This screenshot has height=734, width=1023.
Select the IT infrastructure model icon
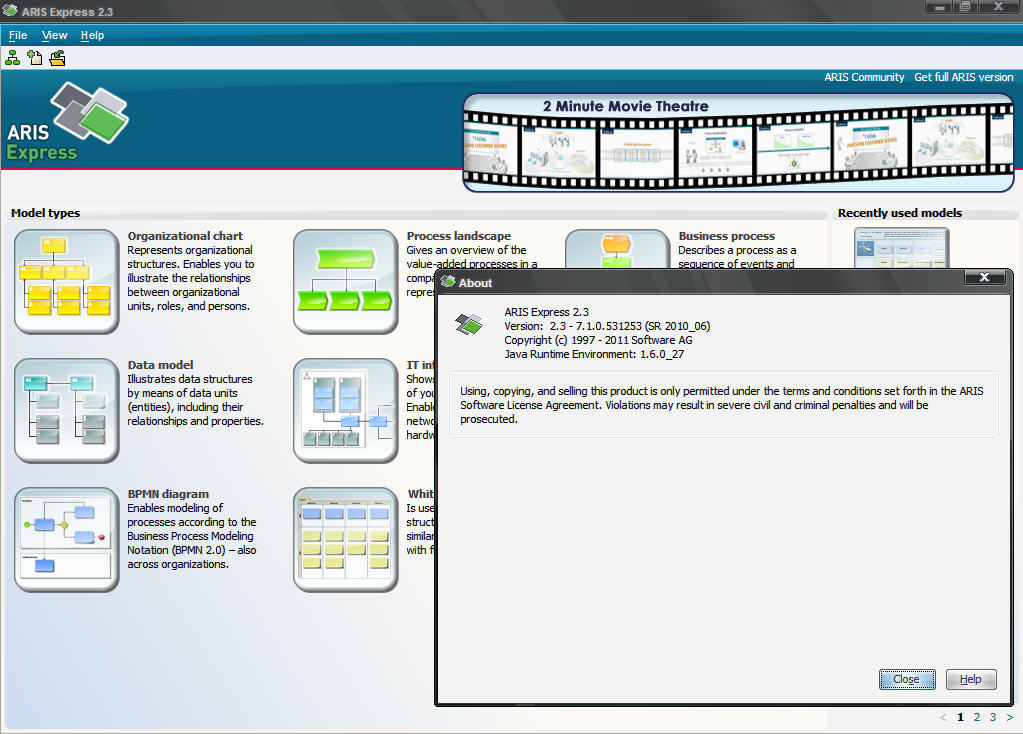[x=346, y=410]
